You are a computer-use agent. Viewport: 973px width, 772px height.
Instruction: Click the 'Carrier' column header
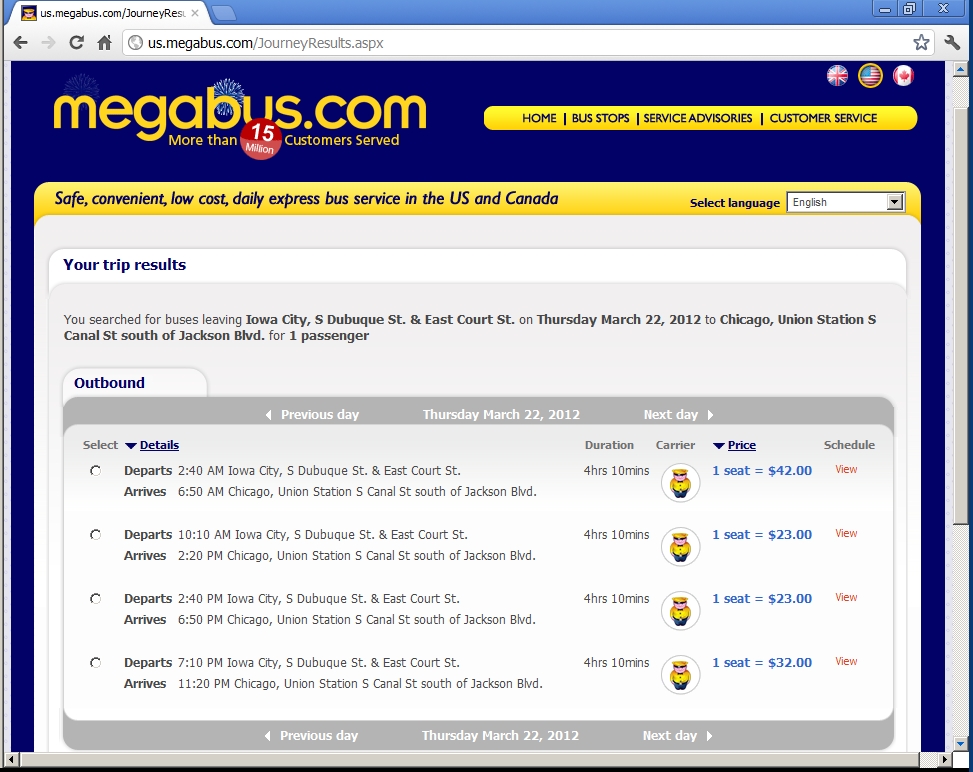675,445
